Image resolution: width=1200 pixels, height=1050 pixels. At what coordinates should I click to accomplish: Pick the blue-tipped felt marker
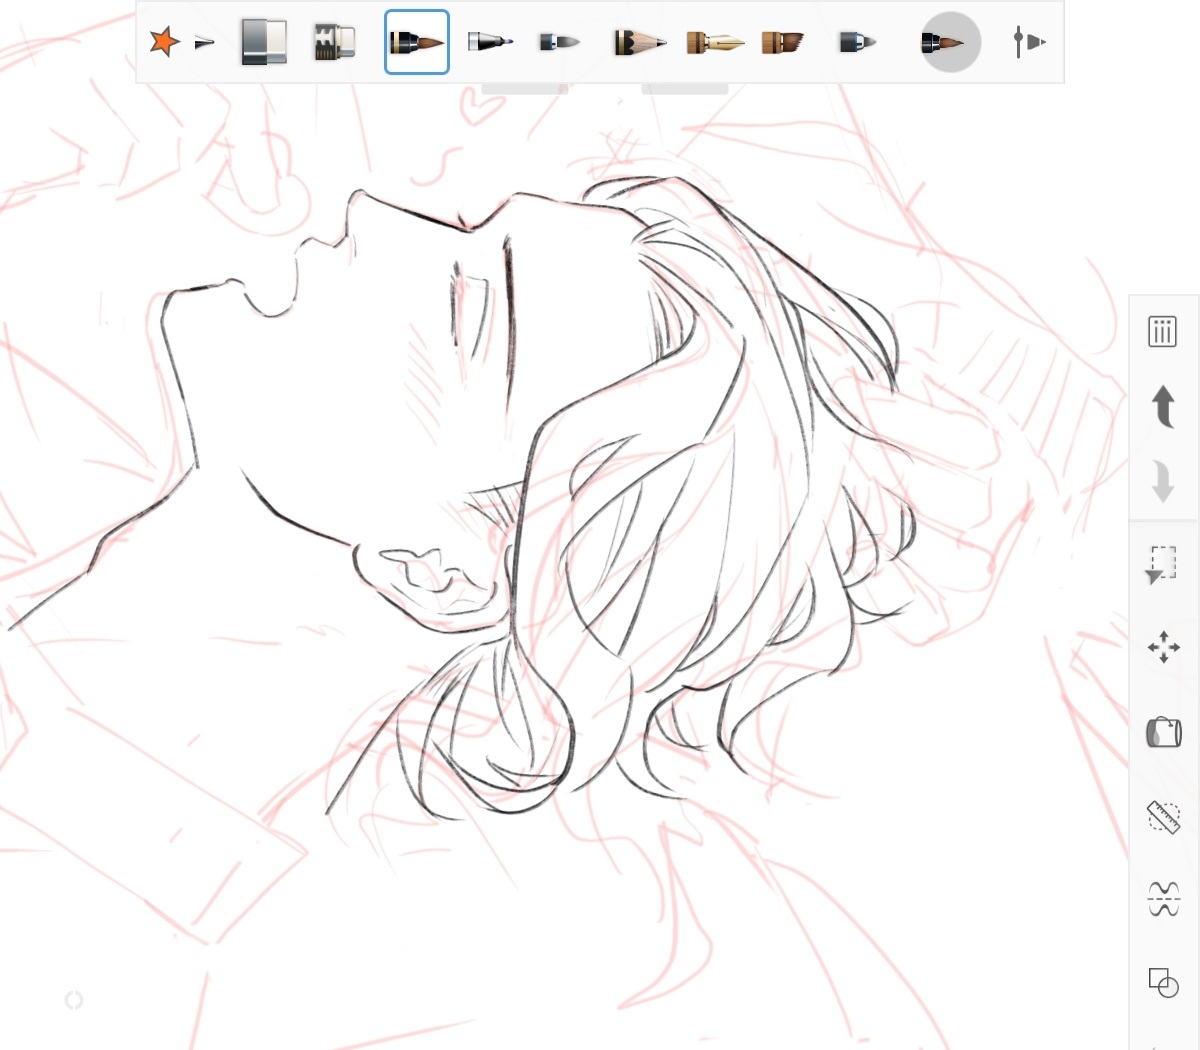pos(491,42)
